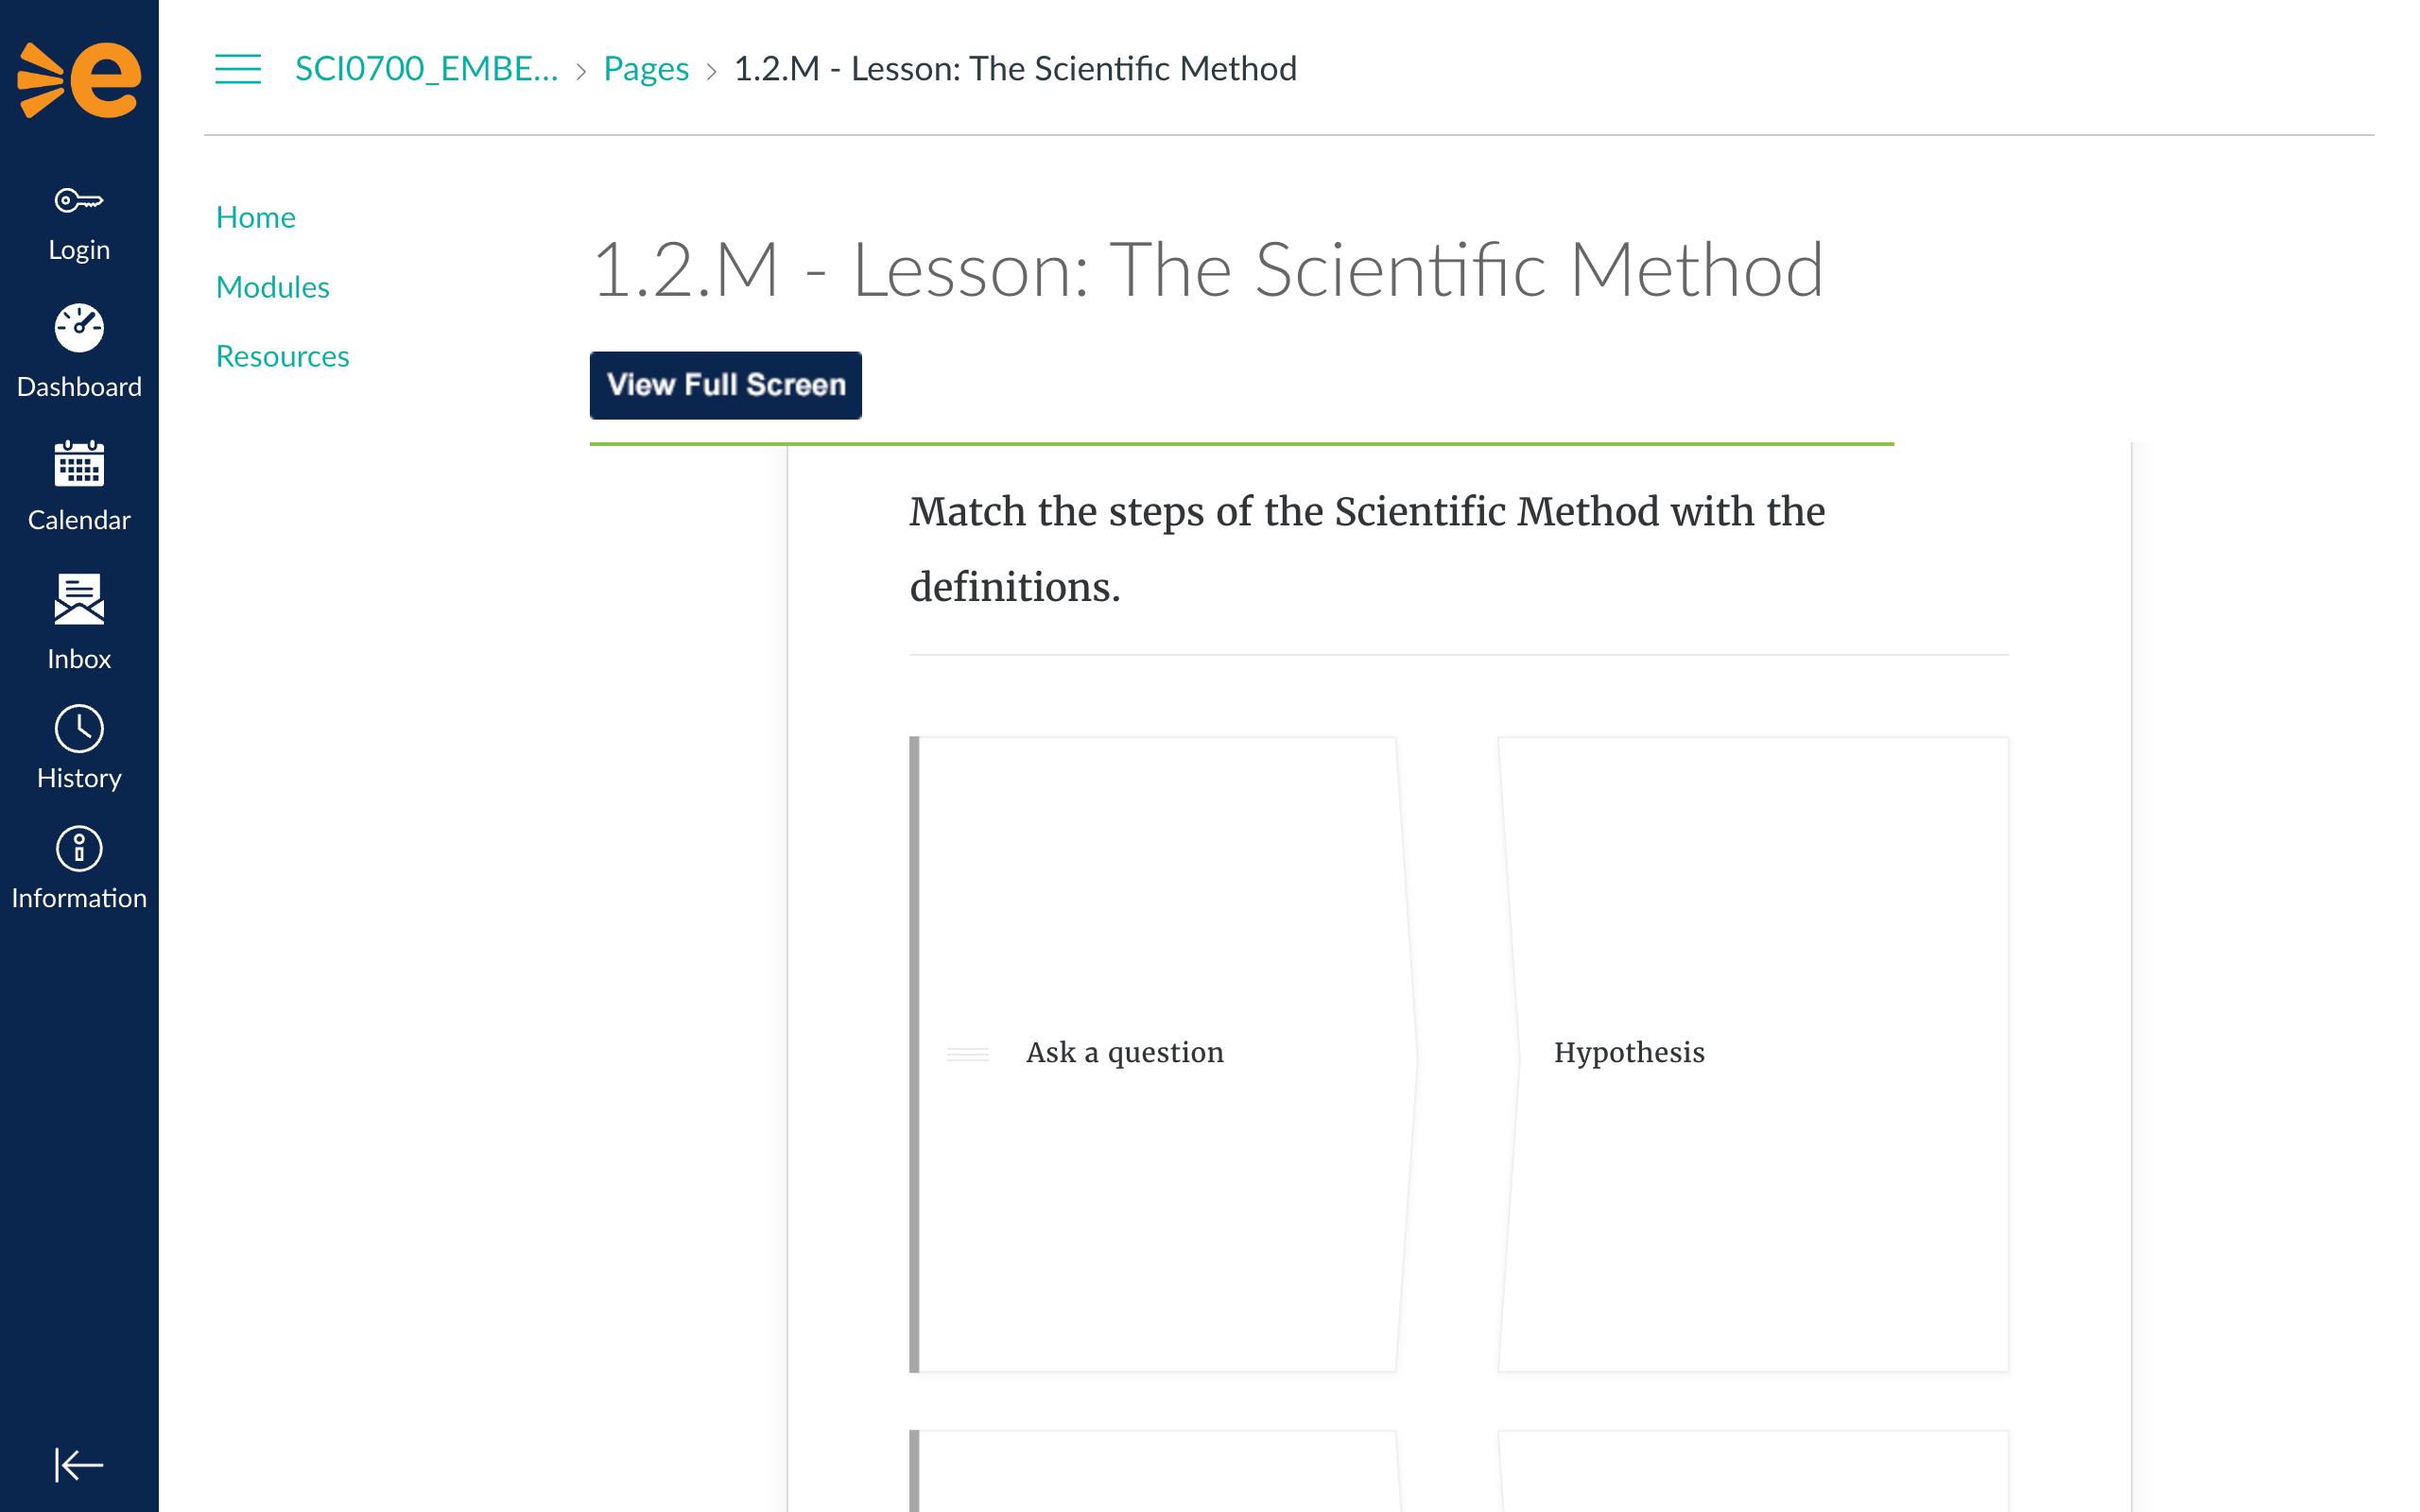Viewport: 2420px width, 1512px height.
Task: Select the Ask a question card
Action: click(x=1160, y=1053)
